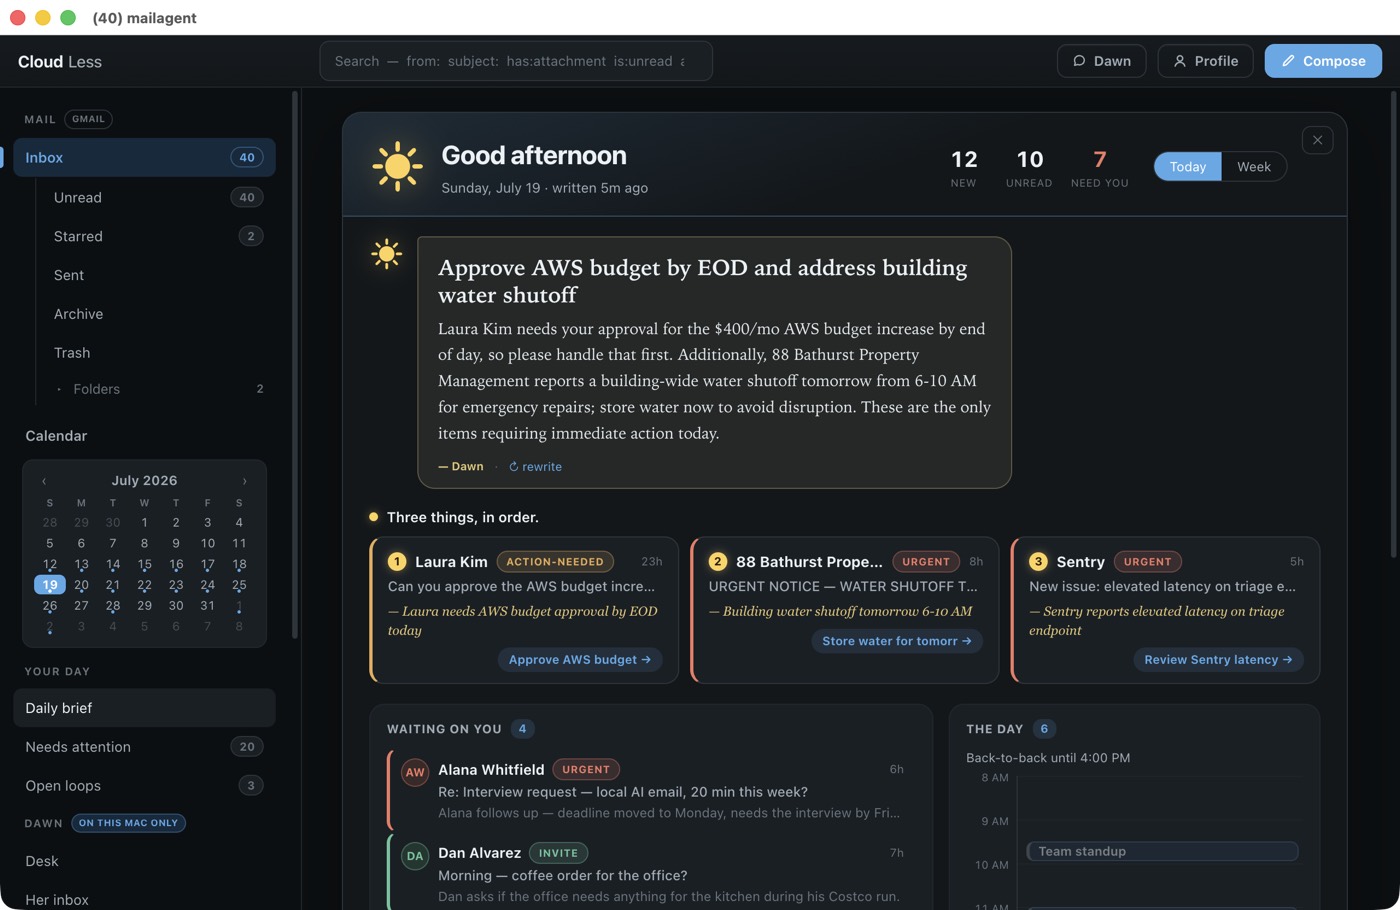Screen dimensions: 1400x910
Task: Click INVITE tag on Dan Alvarez
Action: click(558, 853)
